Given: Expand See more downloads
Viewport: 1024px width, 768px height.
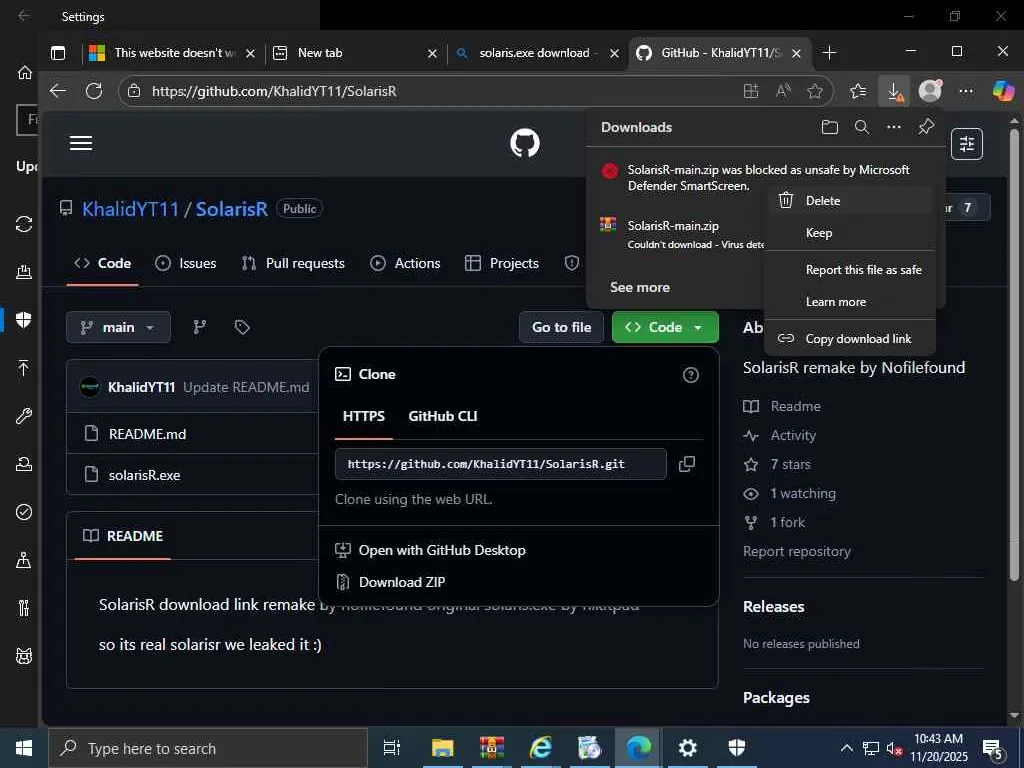Looking at the screenshot, I should tap(640, 287).
